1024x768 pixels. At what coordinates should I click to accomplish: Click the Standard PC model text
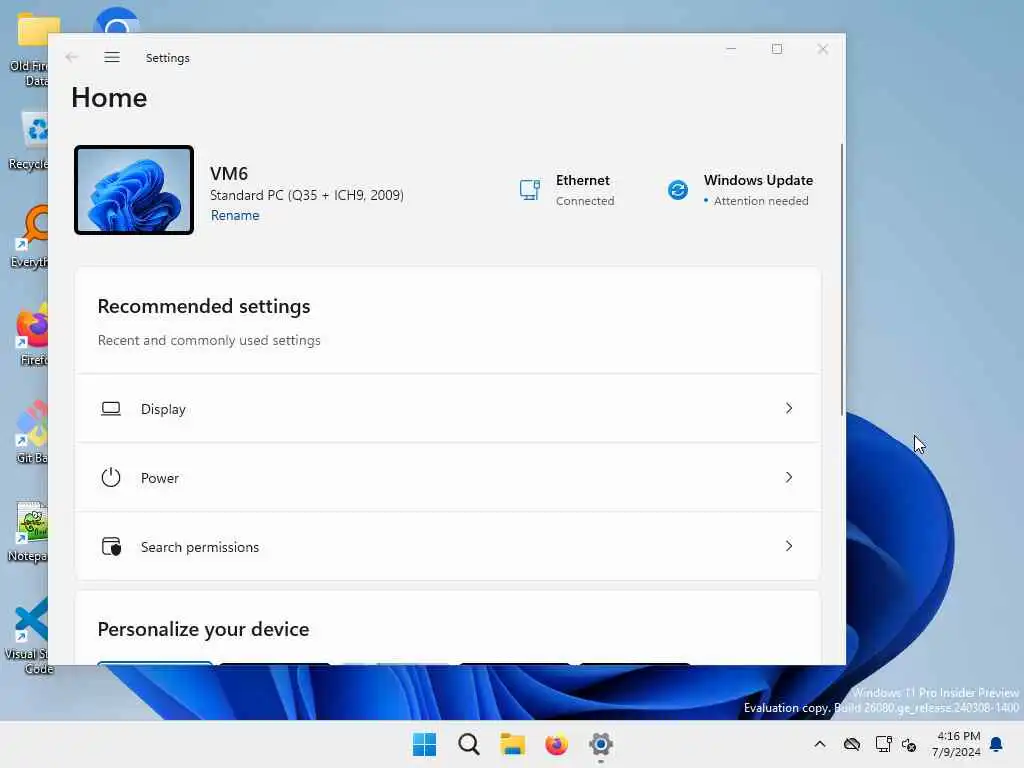(306, 195)
